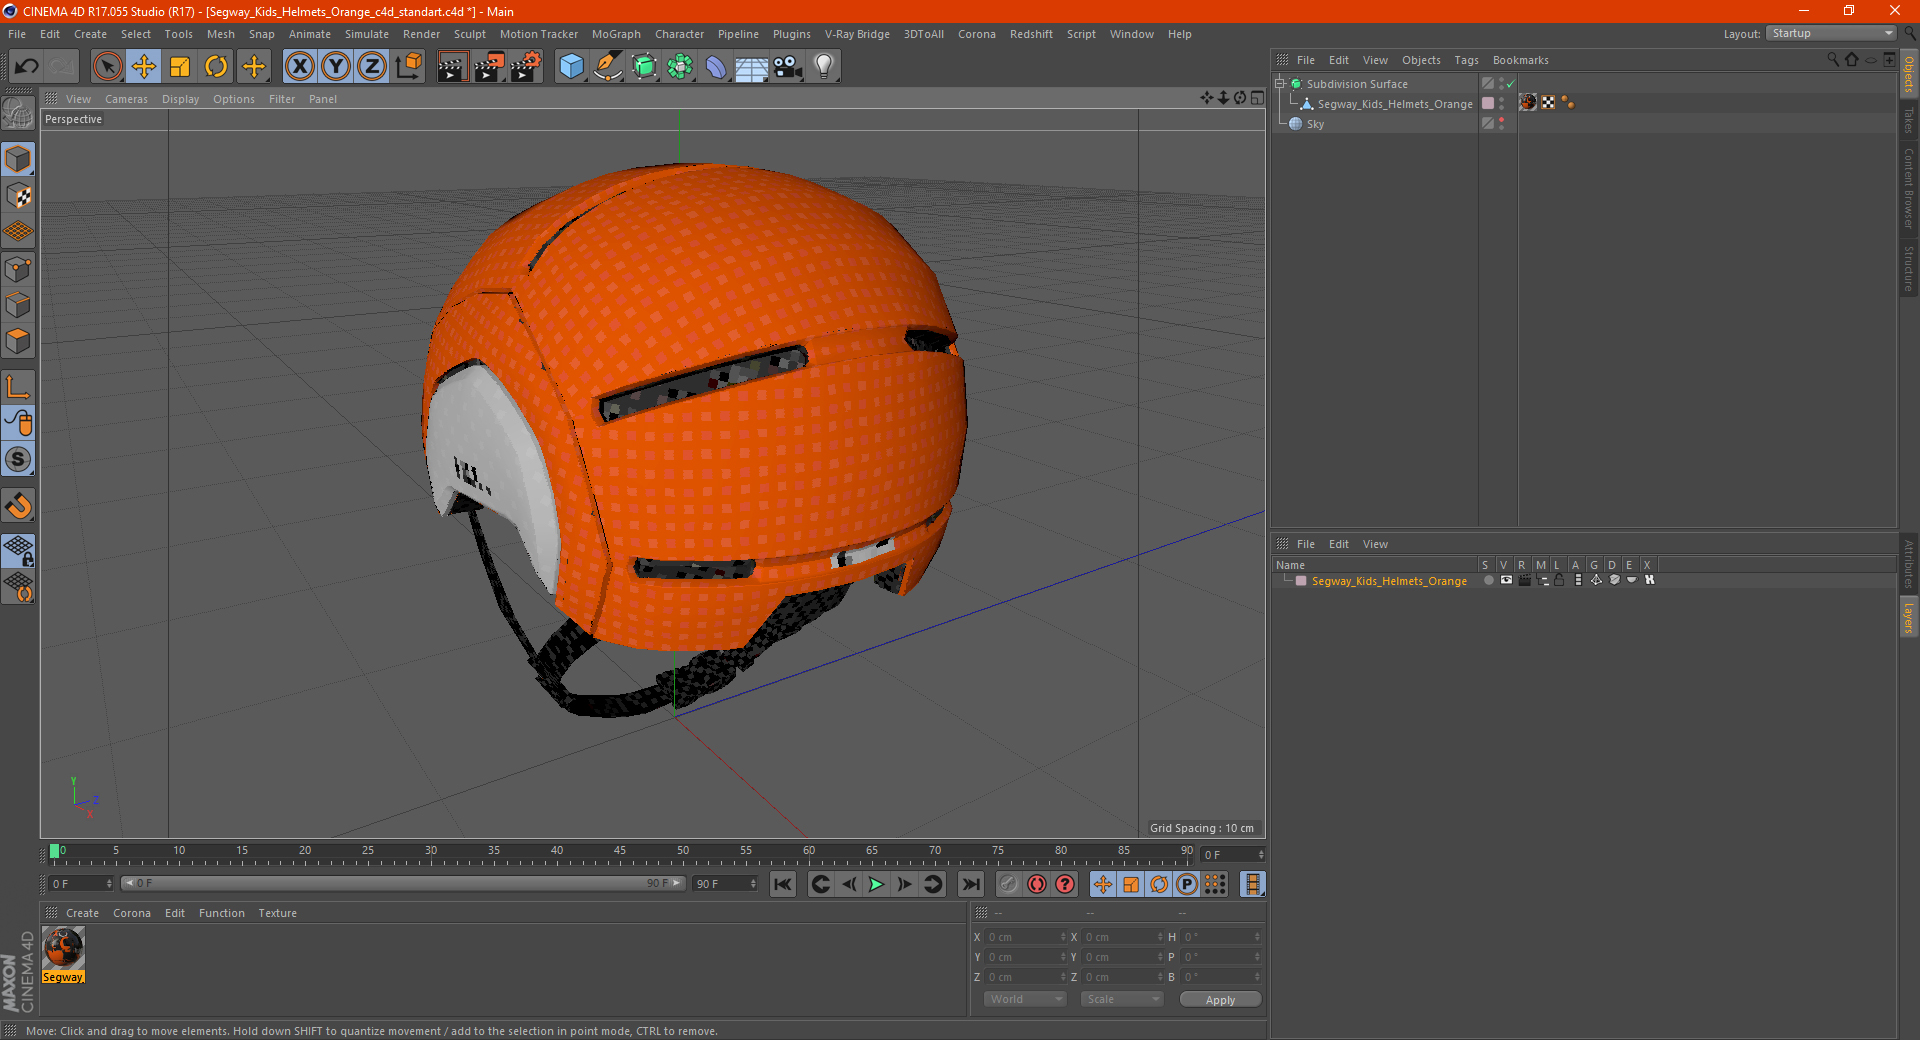Open the Scale mode dropdown
This screenshot has height=1040, width=1920.
tap(1122, 999)
